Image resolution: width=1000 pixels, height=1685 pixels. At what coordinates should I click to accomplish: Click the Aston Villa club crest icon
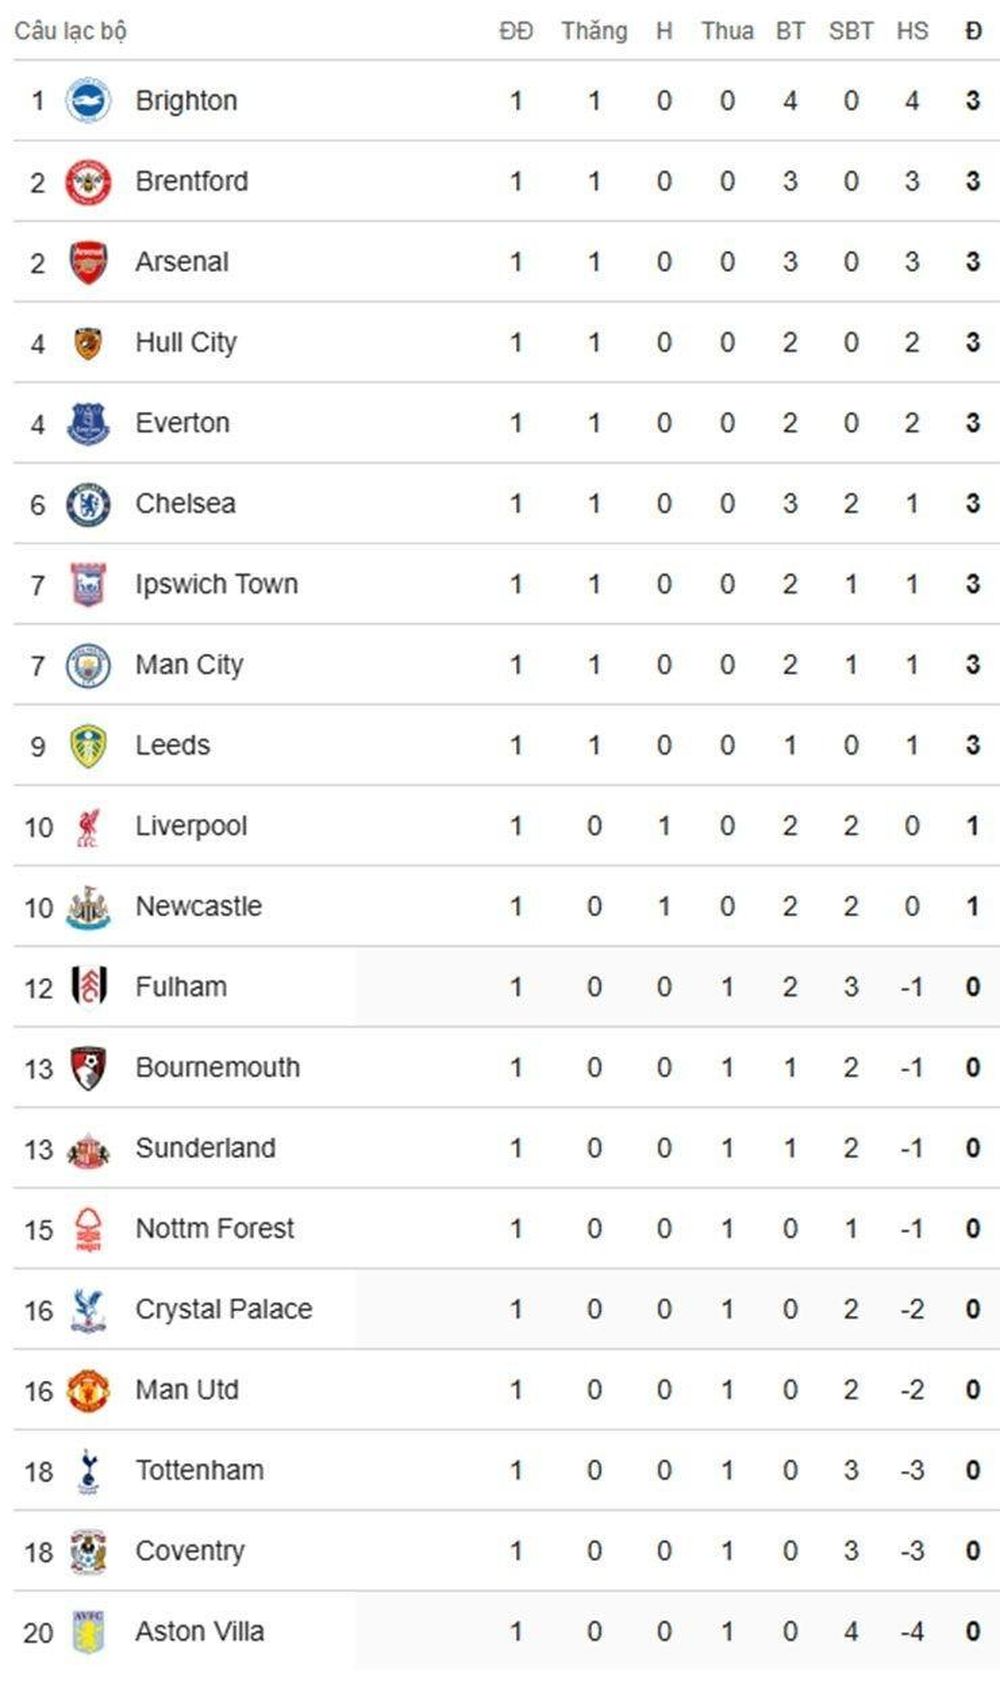88,1632
